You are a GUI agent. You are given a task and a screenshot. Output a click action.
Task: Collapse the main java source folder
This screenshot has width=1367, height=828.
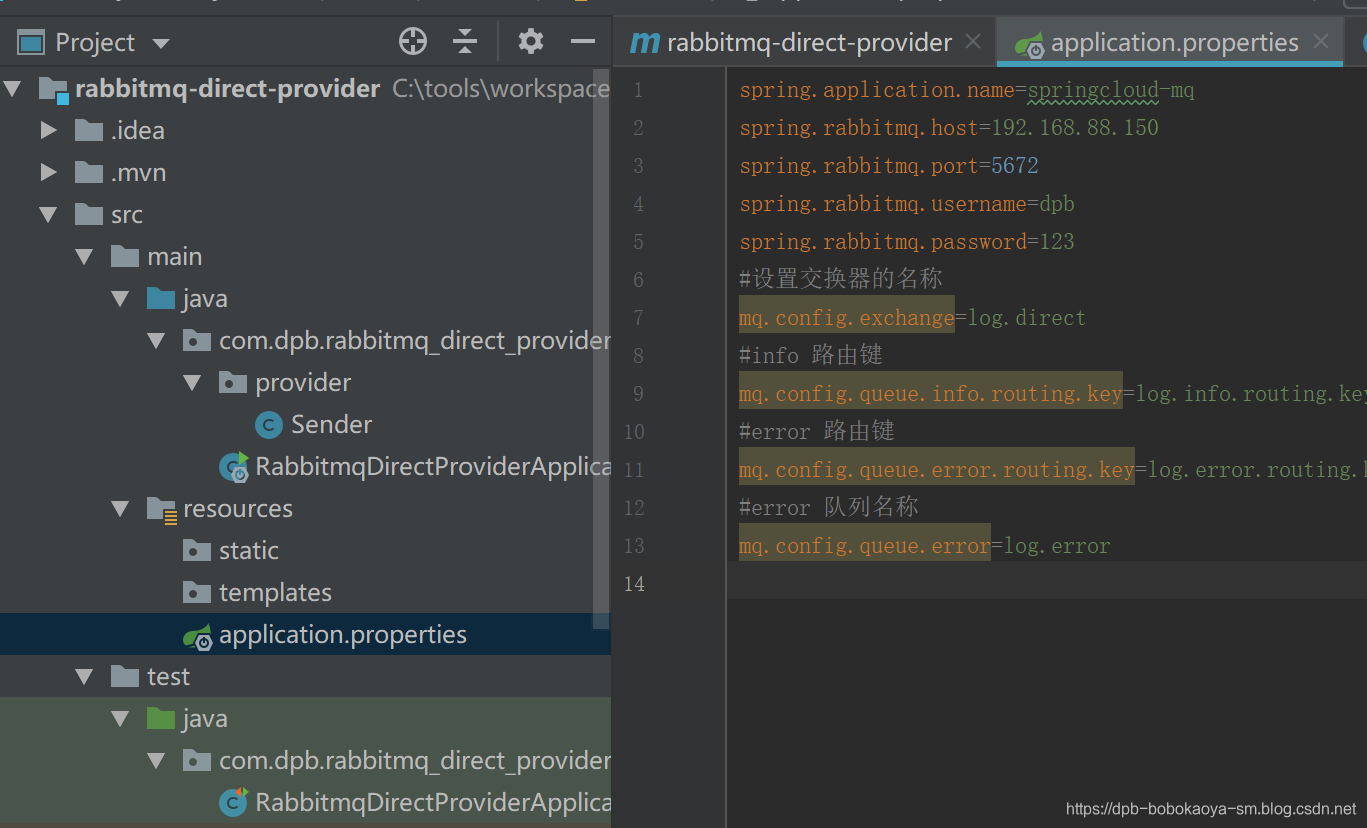(x=120, y=299)
